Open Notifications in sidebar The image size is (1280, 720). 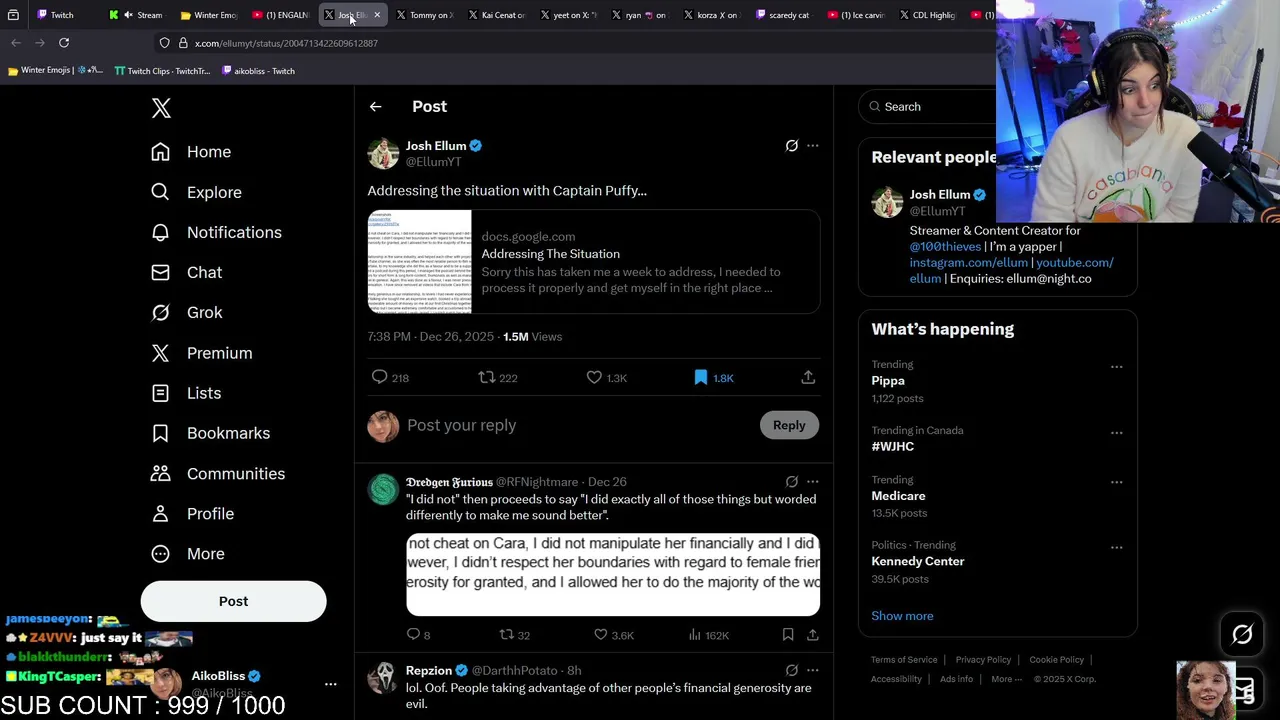coord(216,232)
